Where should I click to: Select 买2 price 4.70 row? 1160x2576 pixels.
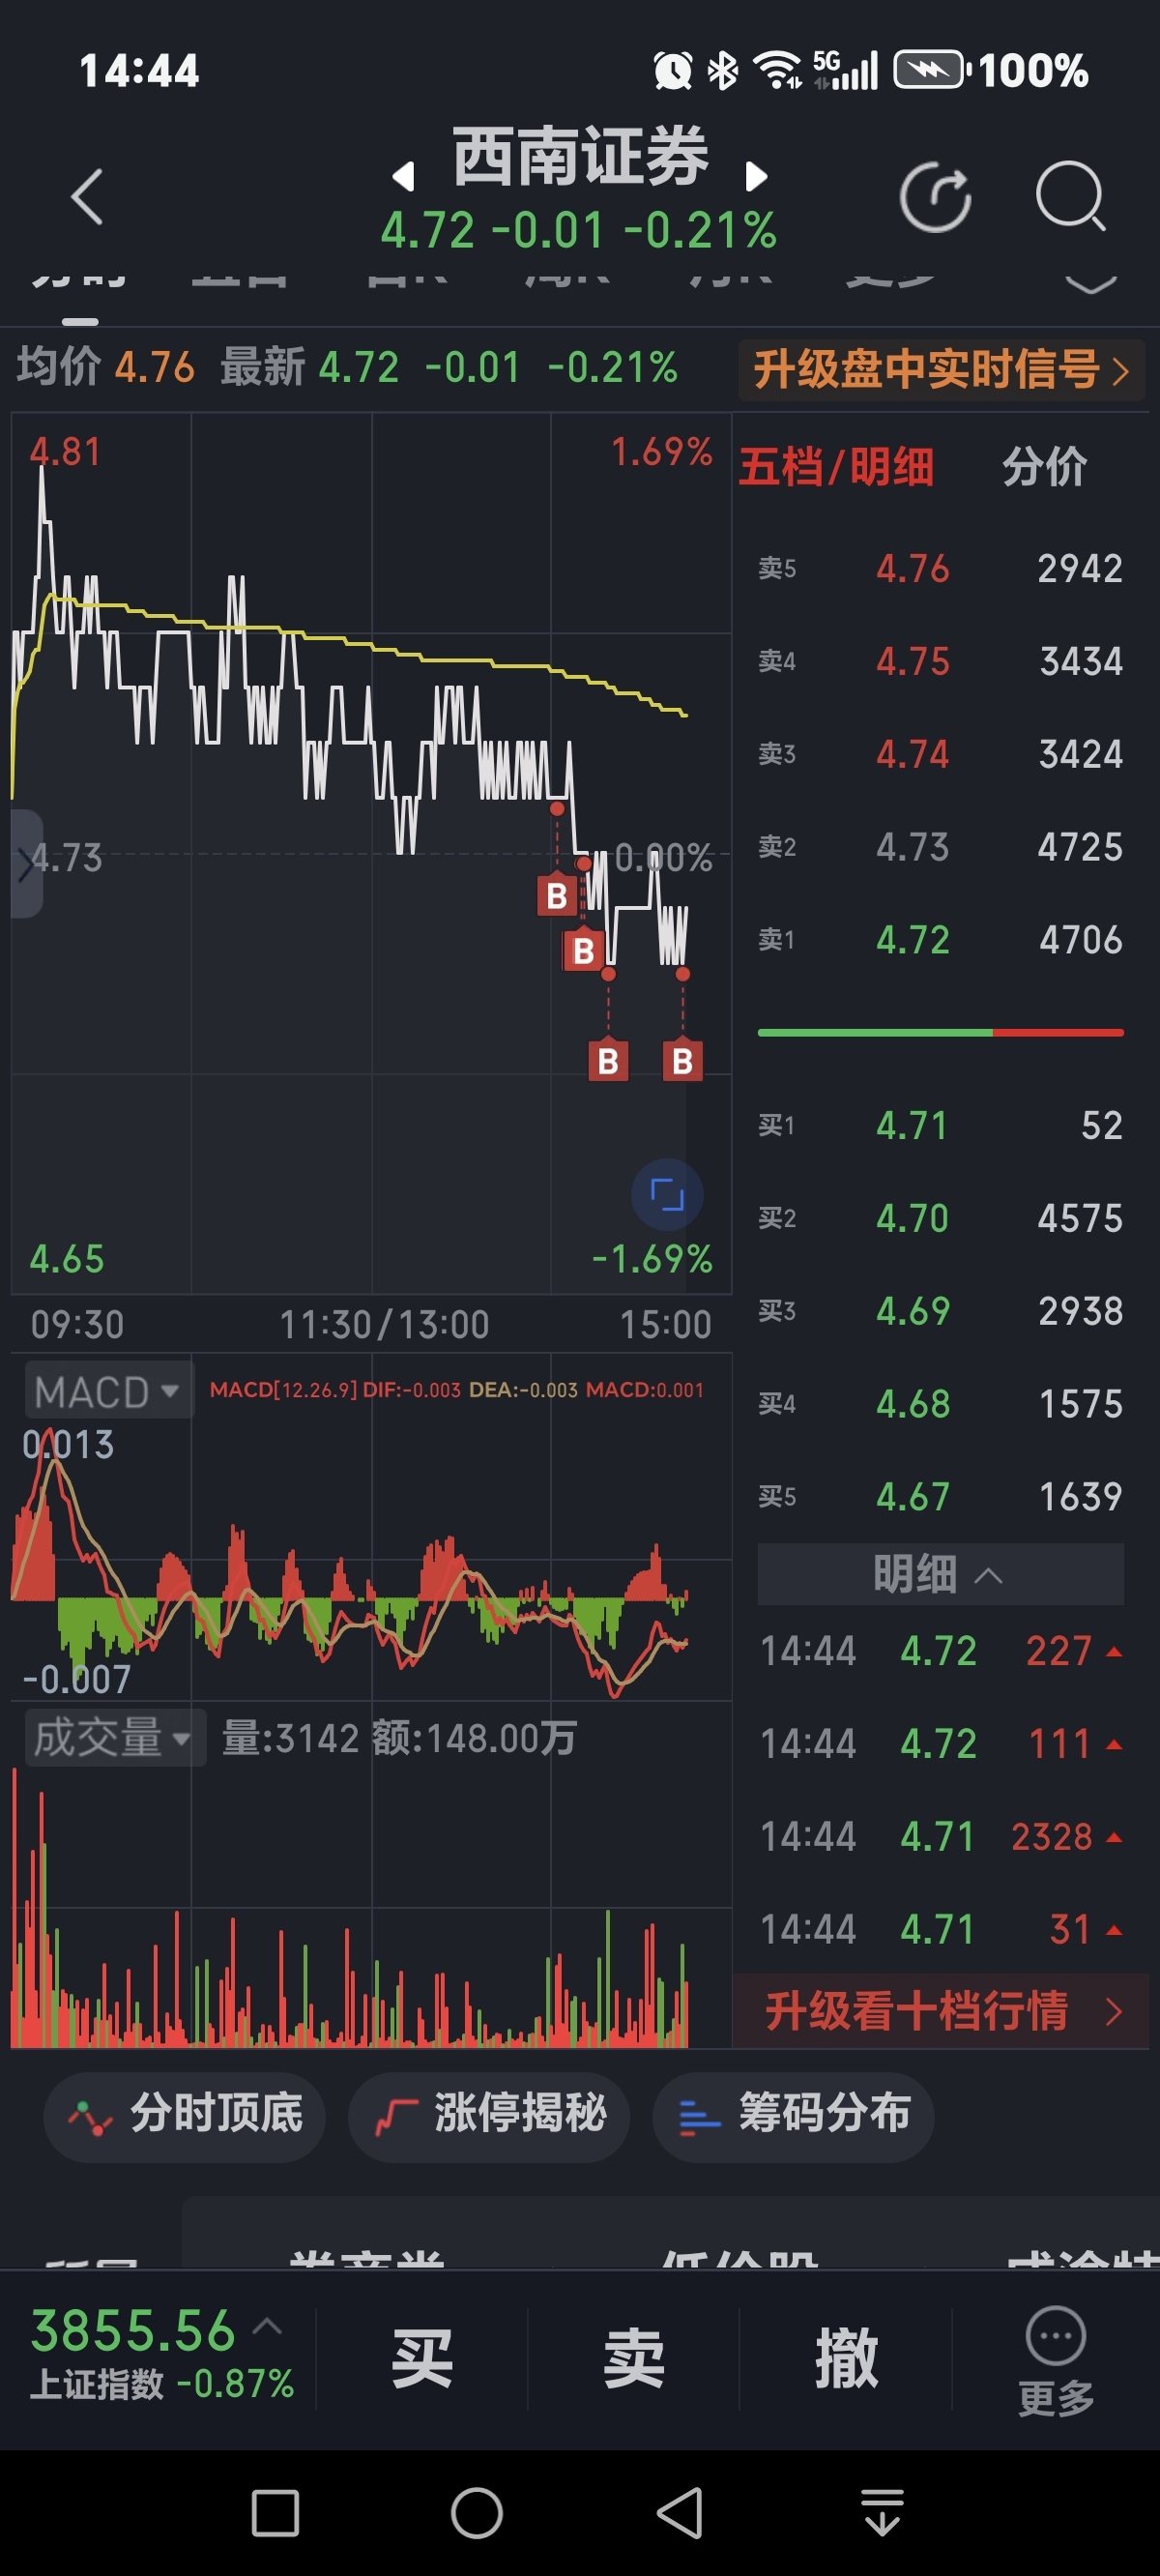(x=940, y=1218)
